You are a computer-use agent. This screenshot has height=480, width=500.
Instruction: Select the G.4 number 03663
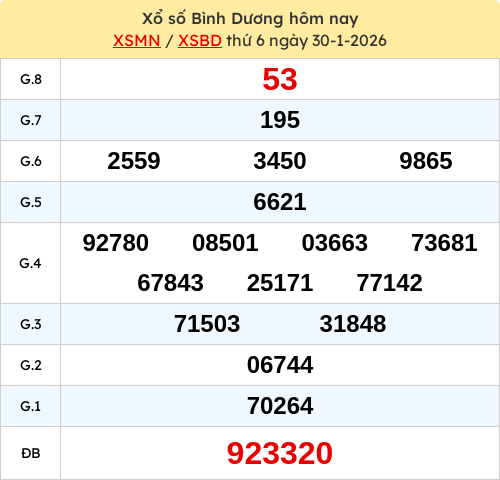click(335, 243)
